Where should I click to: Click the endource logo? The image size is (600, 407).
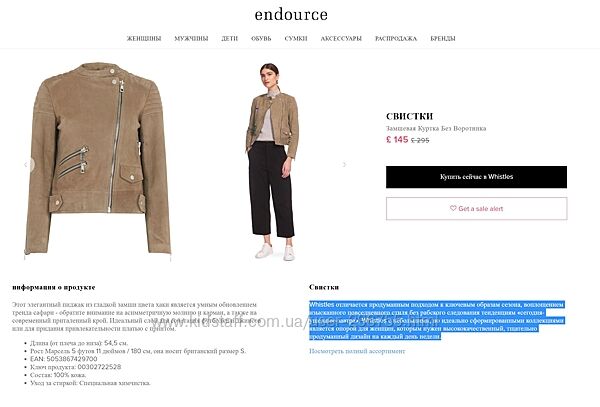point(291,15)
